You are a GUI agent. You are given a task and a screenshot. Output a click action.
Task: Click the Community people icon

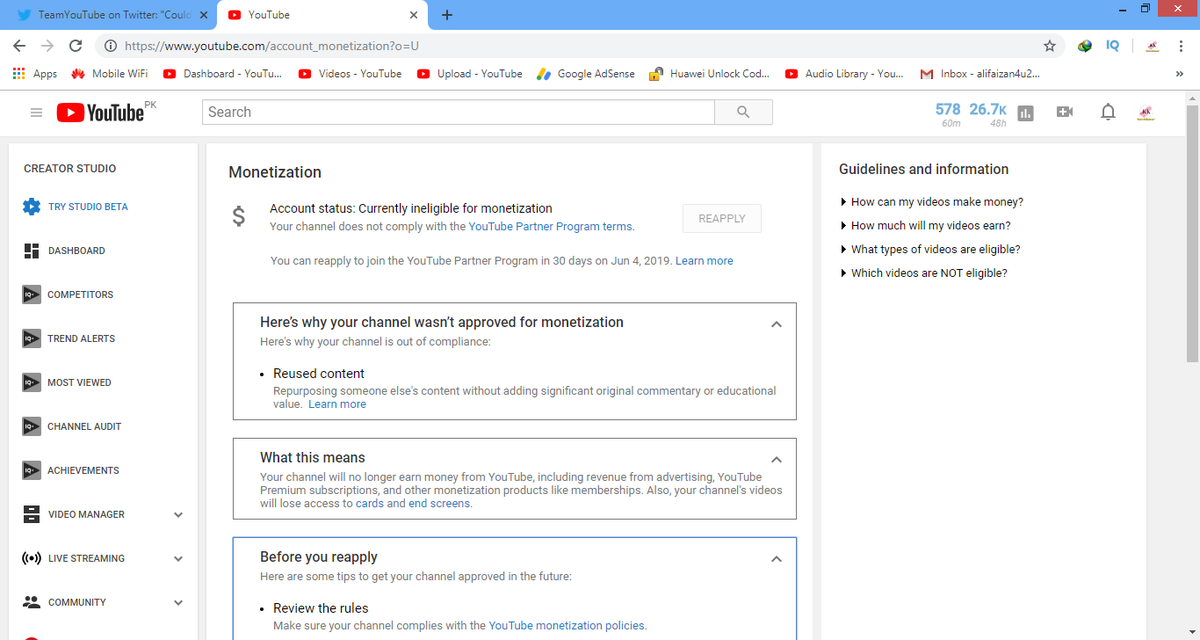[x=31, y=602]
